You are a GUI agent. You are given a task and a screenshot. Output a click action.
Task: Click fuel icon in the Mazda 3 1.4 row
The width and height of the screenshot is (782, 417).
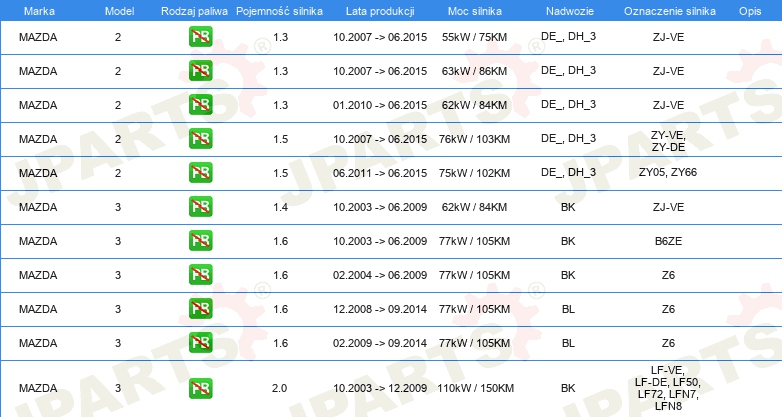tap(200, 207)
